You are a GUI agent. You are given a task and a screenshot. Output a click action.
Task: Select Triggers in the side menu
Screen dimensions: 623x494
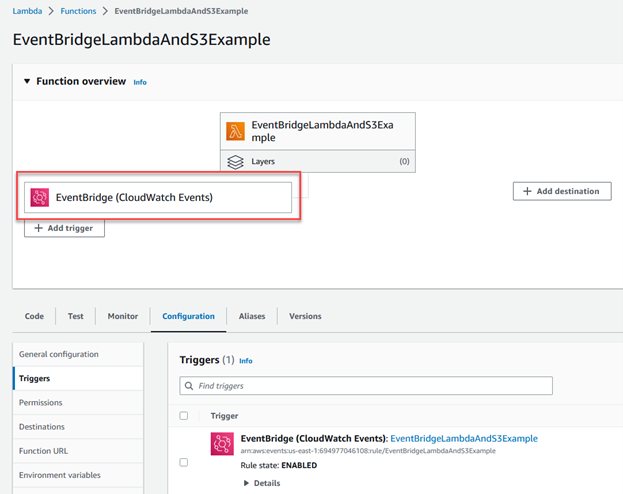point(78,378)
